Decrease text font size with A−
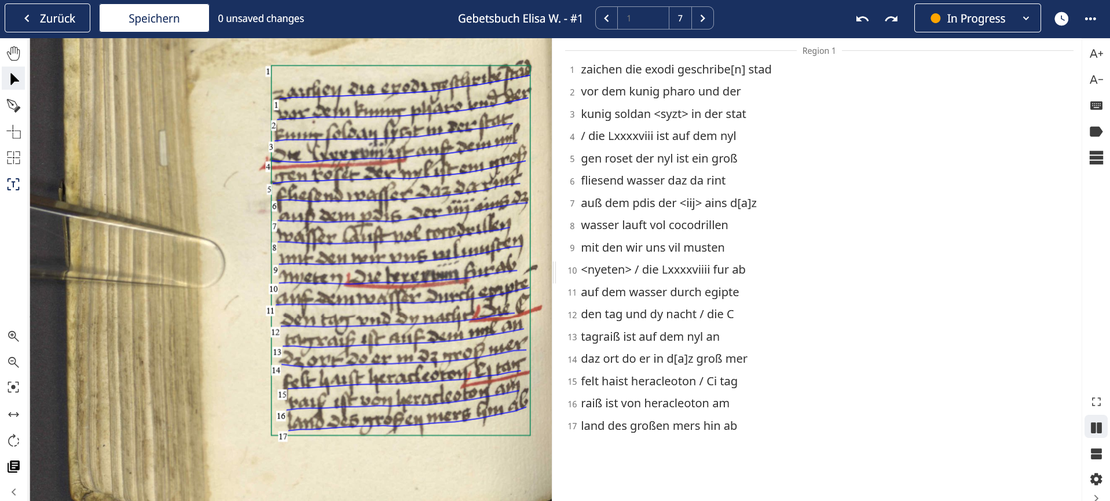This screenshot has height=501, width=1110. coord(1096,80)
